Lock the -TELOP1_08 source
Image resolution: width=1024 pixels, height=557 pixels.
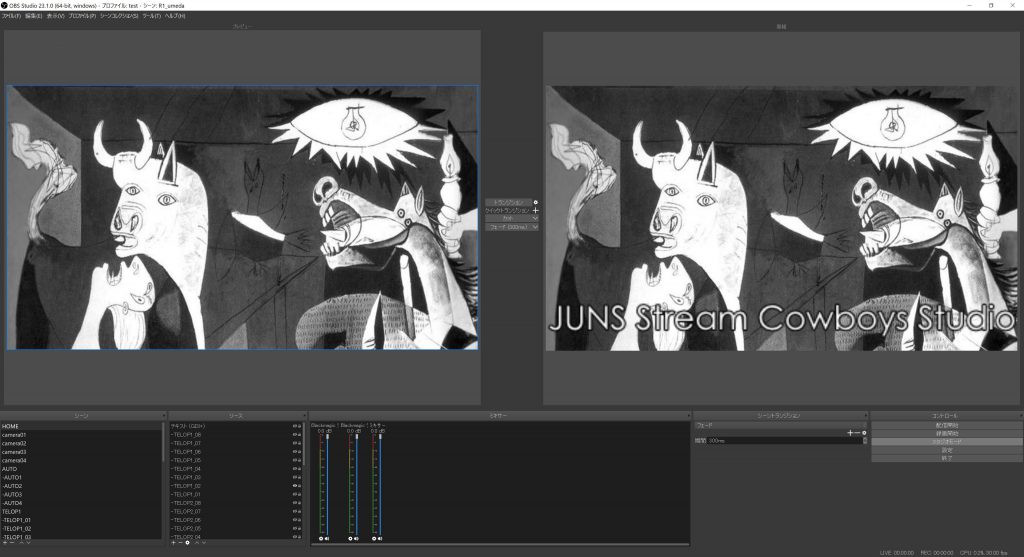coord(300,434)
